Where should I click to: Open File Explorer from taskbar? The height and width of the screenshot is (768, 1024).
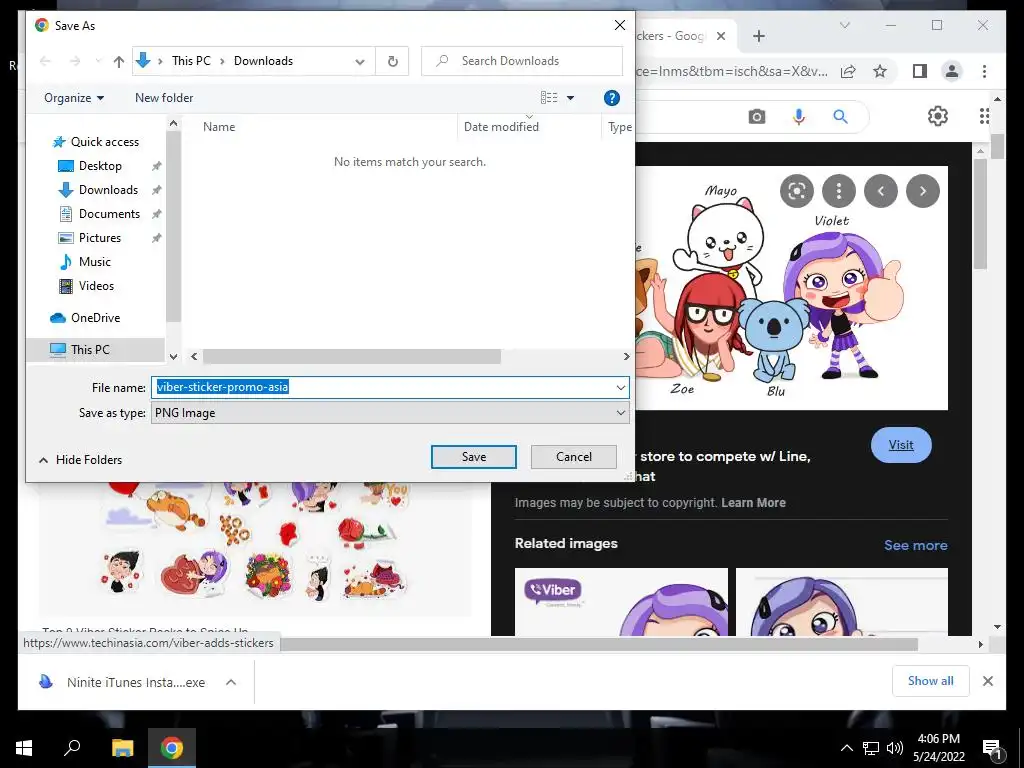(x=122, y=748)
